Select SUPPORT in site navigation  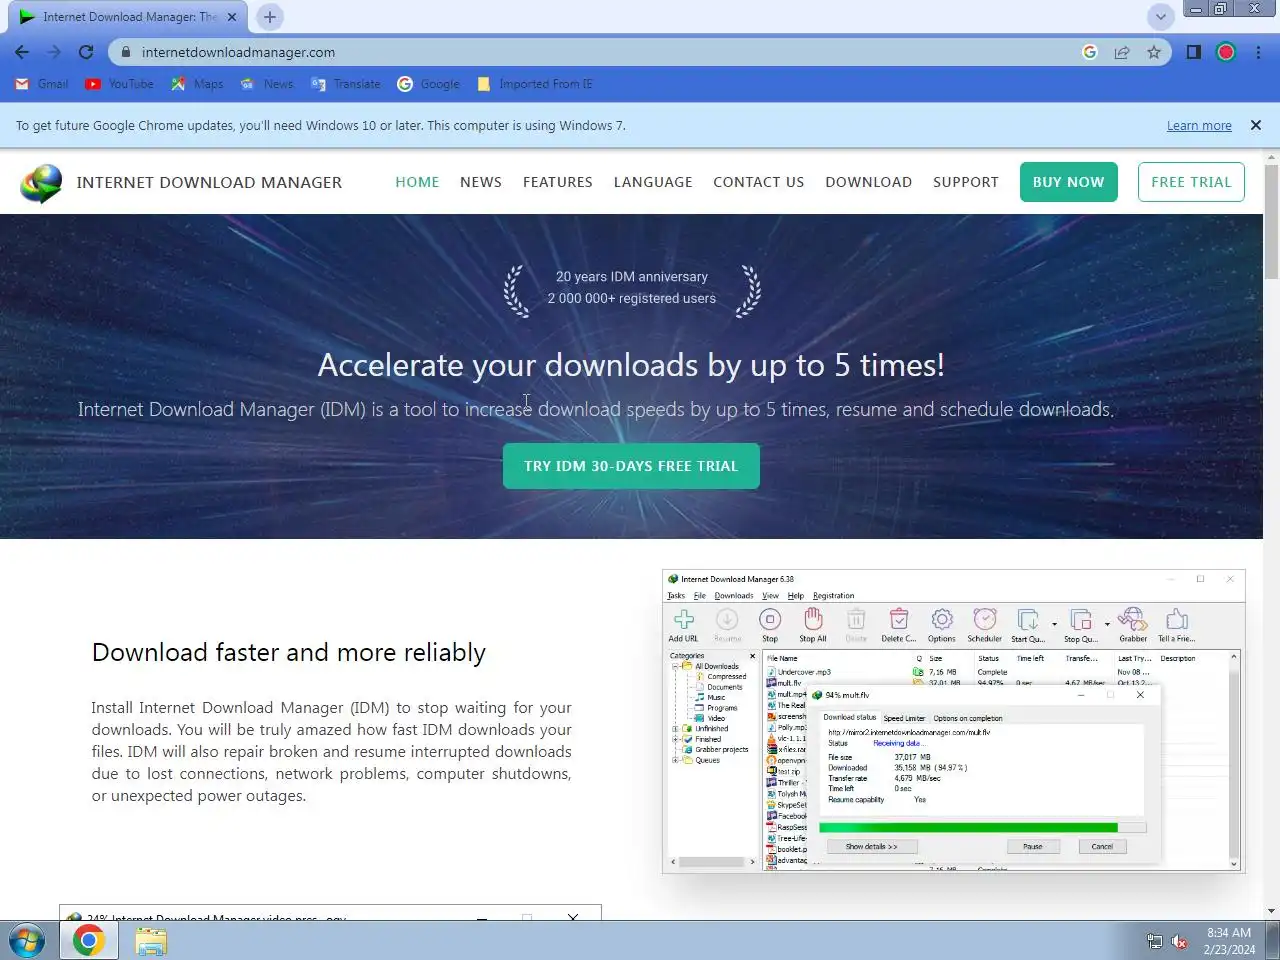[966, 182]
